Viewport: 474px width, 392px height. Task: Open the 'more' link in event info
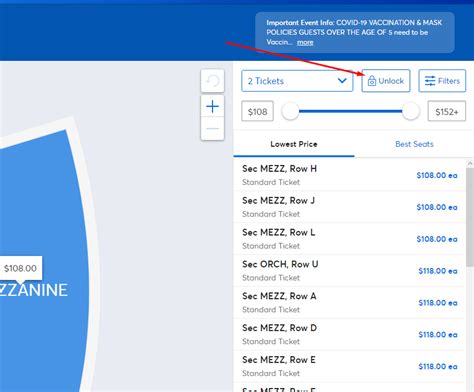pyautogui.click(x=305, y=42)
